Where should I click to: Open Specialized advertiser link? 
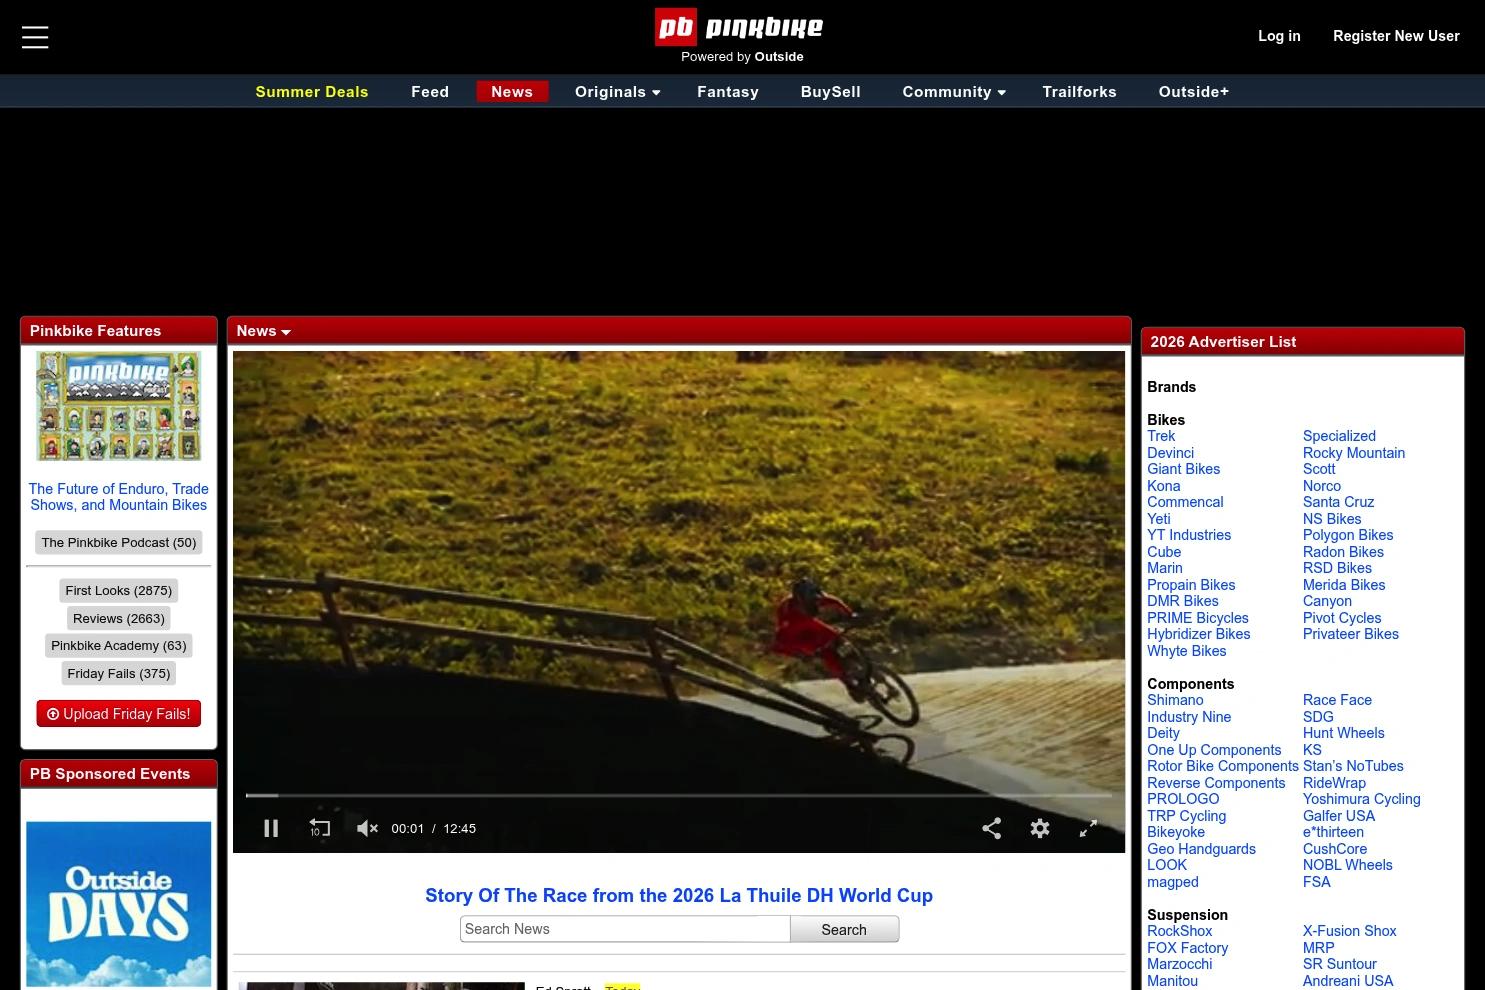[1339, 436]
